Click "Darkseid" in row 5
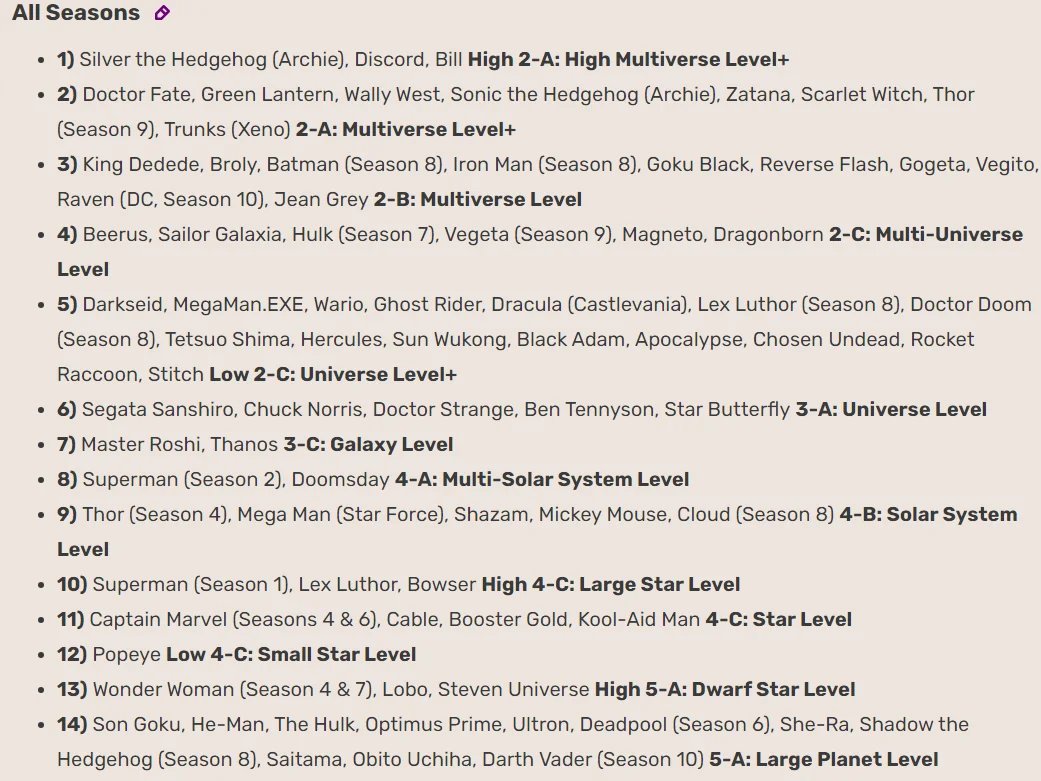Image resolution: width=1041 pixels, height=781 pixels. point(122,304)
